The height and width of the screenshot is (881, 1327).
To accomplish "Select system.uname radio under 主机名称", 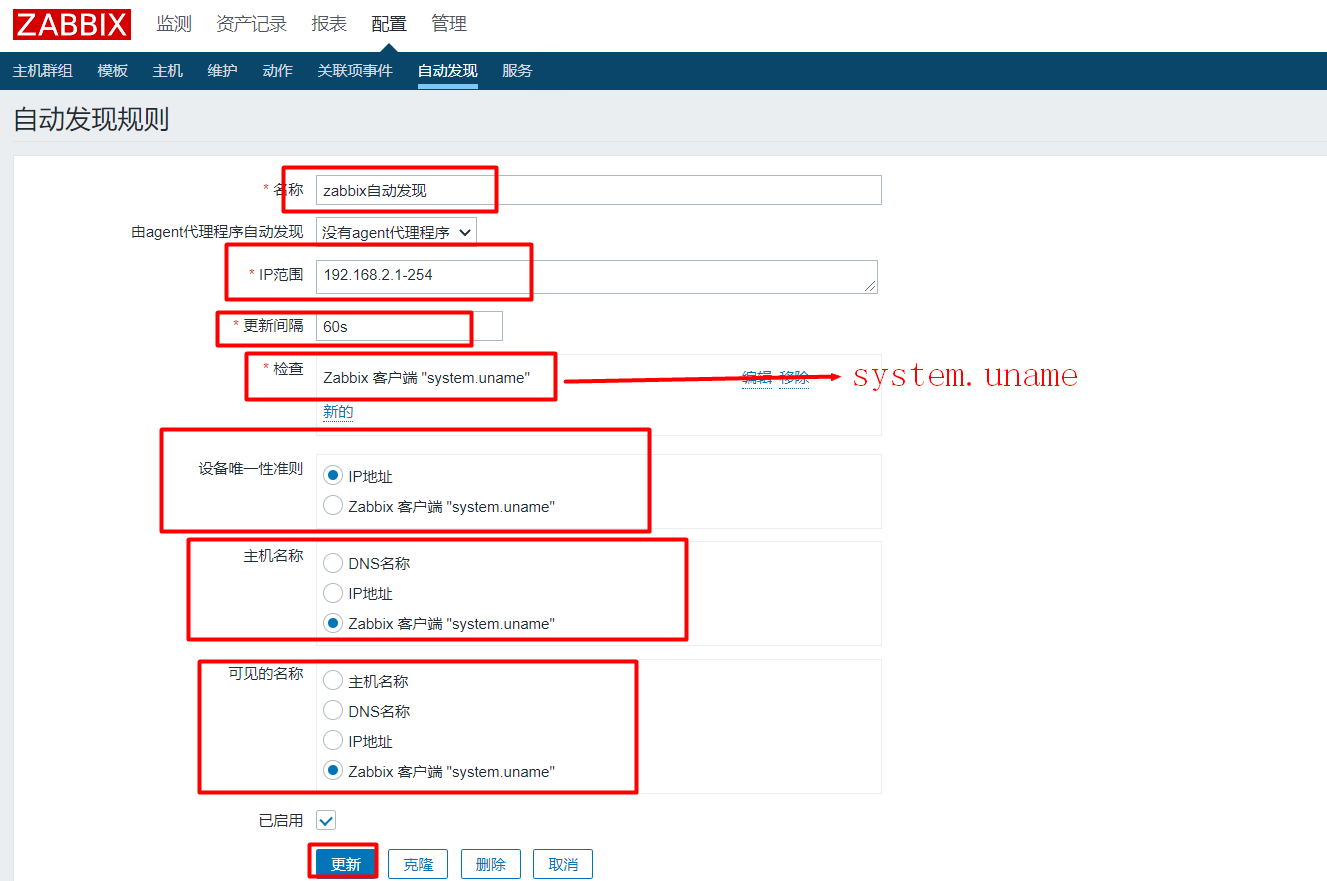I will pyautogui.click(x=333, y=623).
